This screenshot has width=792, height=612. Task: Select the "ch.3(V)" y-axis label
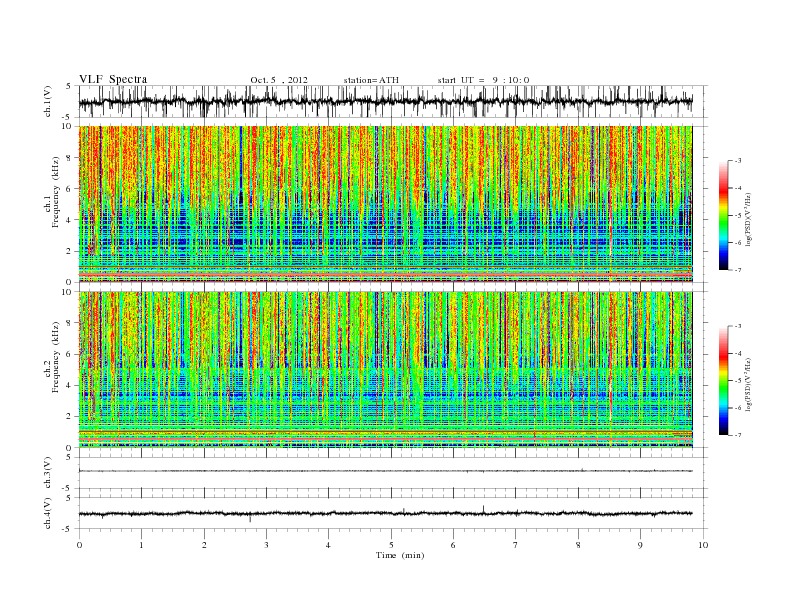(48, 473)
